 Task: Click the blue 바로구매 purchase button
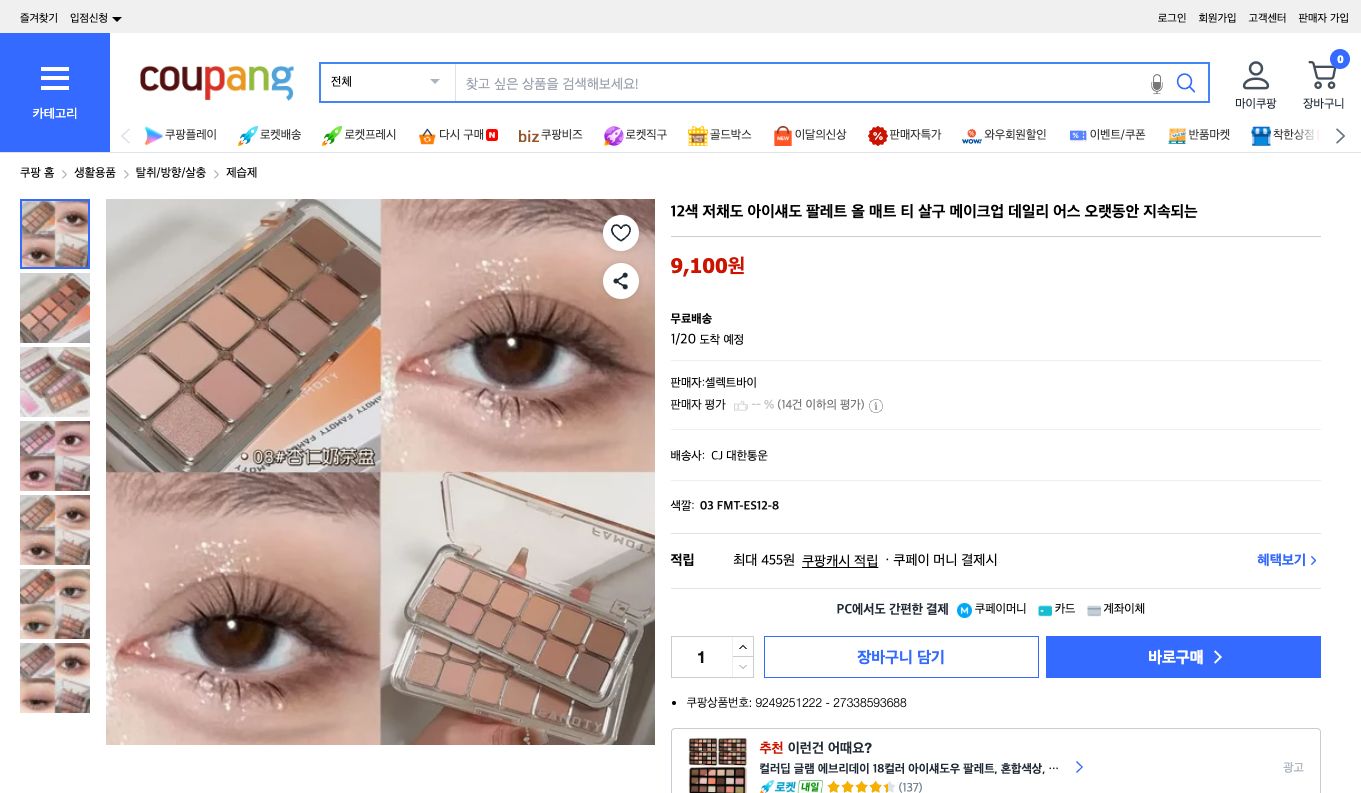pyautogui.click(x=1183, y=657)
